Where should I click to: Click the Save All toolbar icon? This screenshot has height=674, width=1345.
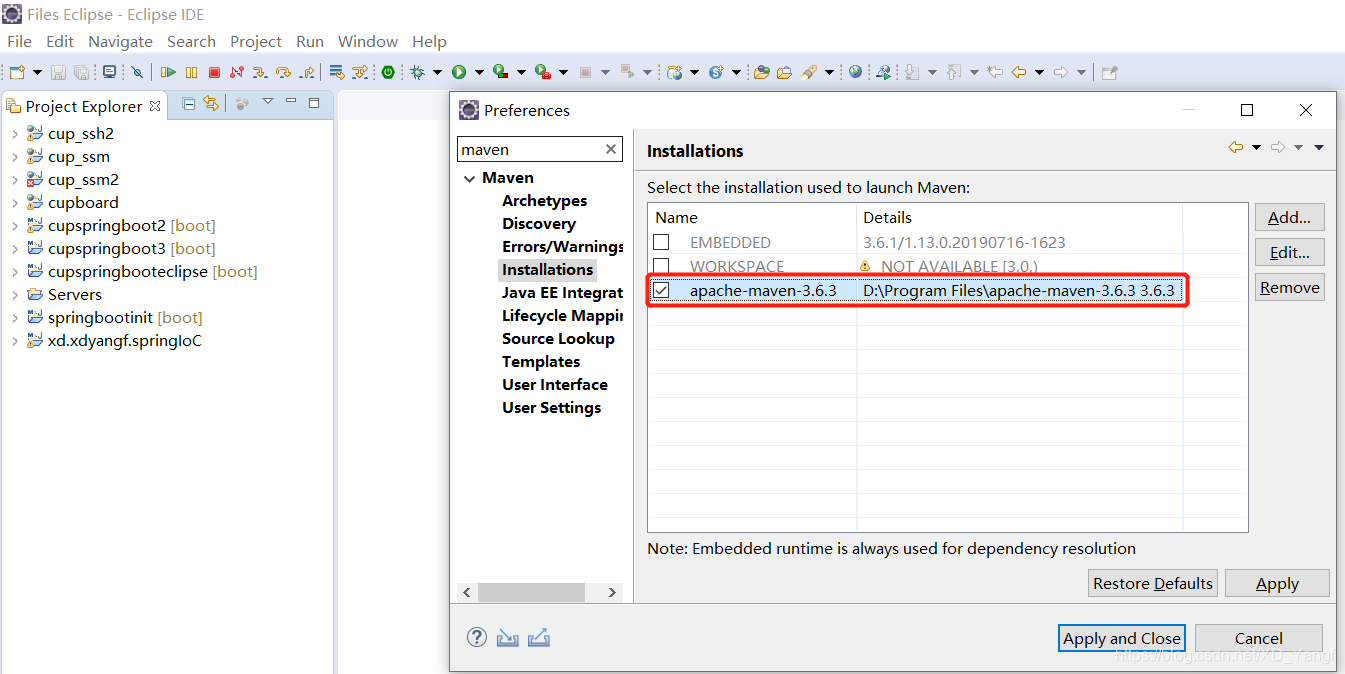click(x=81, y=72)
